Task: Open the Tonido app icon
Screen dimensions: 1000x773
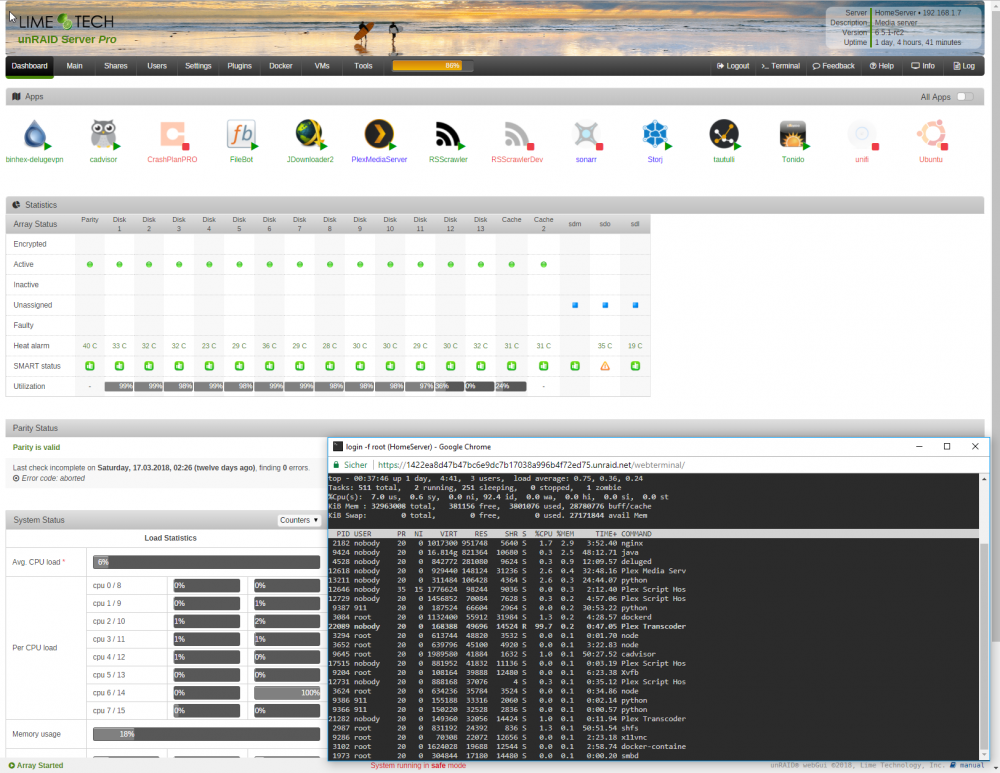Action: click(x=793, y=135)
